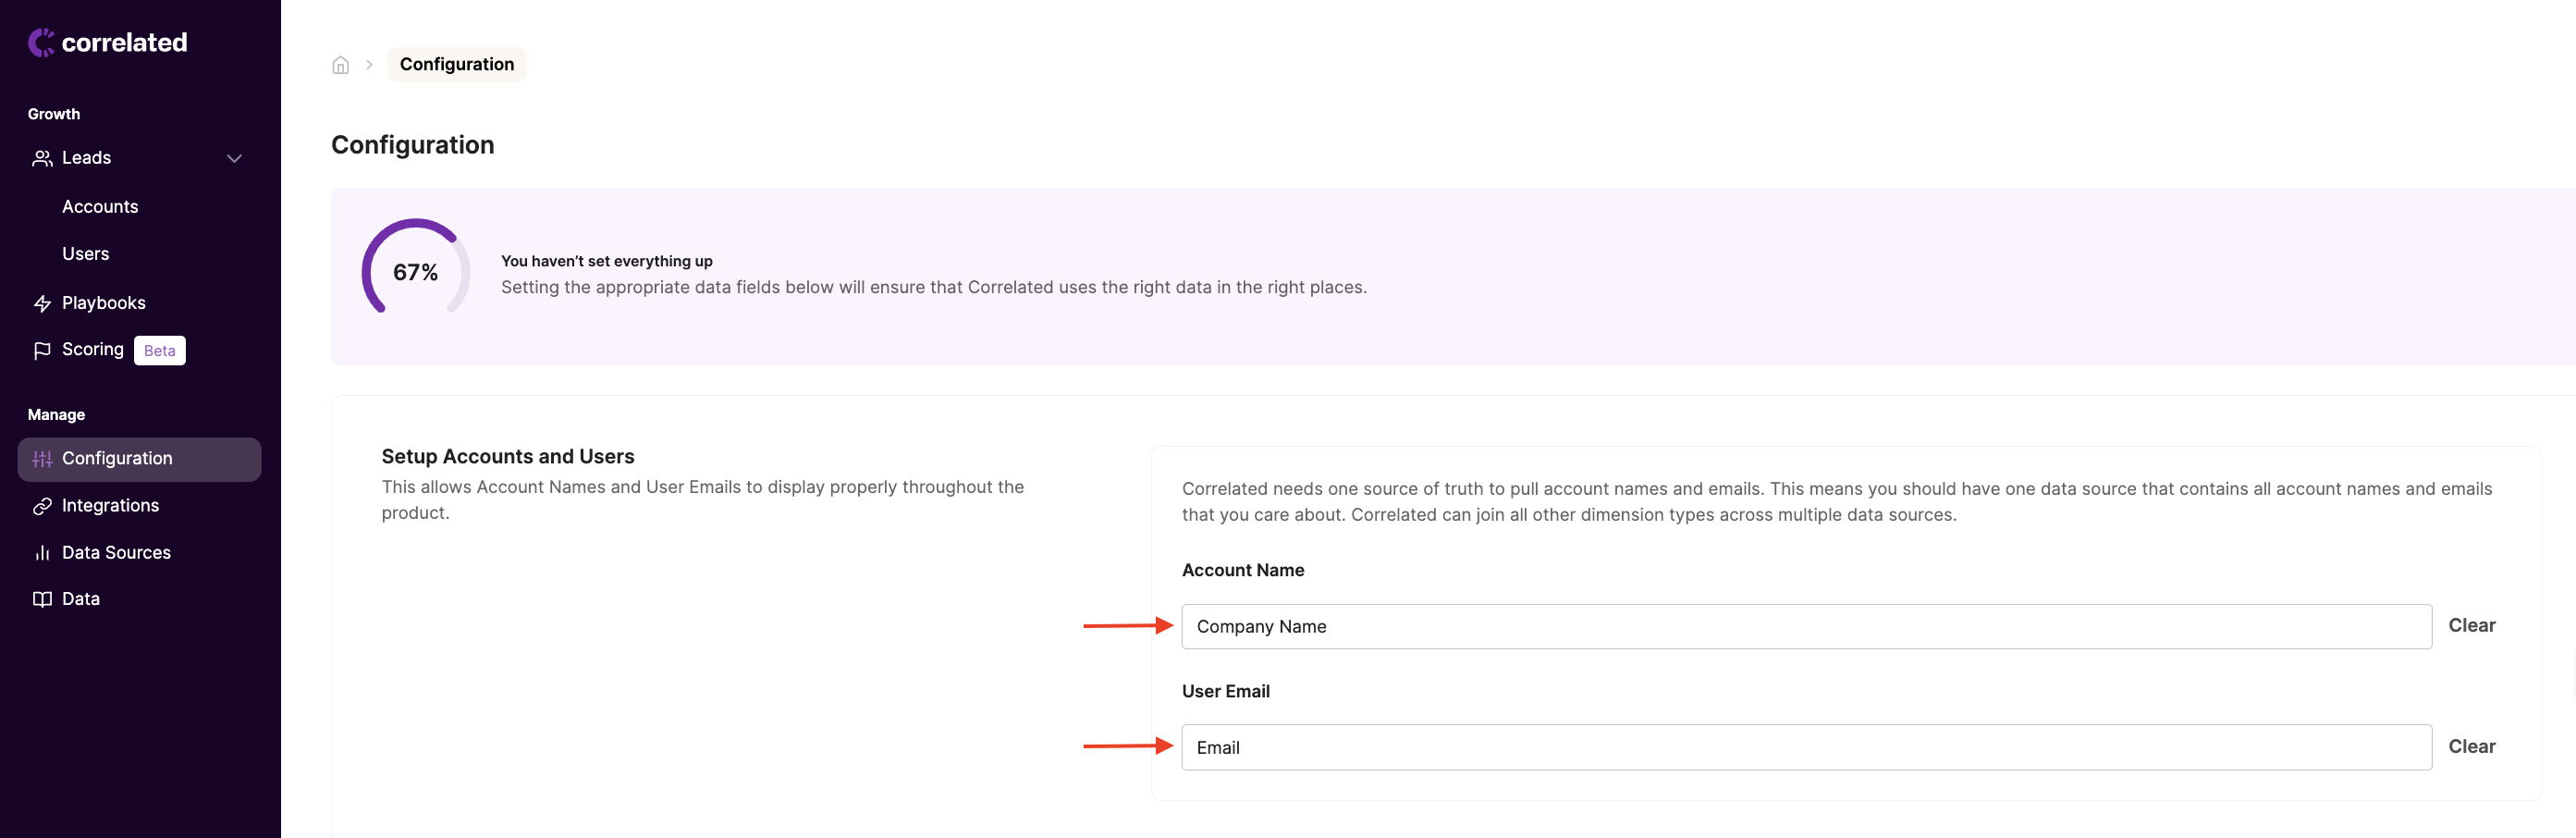2576x838 pixels.
Task: Click the Data Sources bar chart icon
Action: coord(42,553)
